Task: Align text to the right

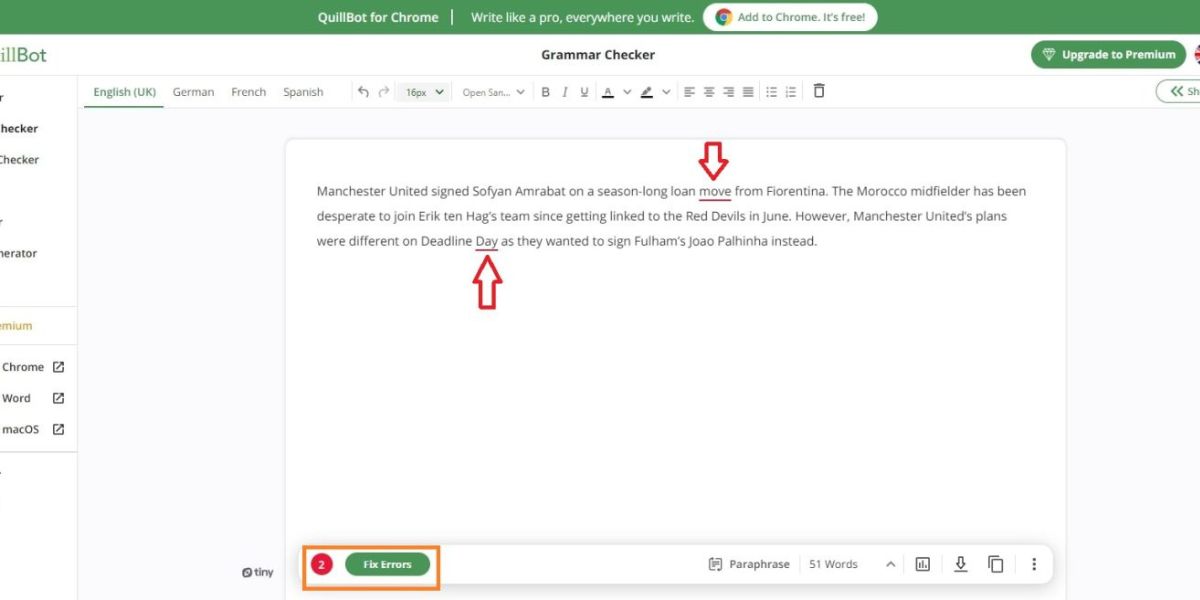Action: [729, 92]
